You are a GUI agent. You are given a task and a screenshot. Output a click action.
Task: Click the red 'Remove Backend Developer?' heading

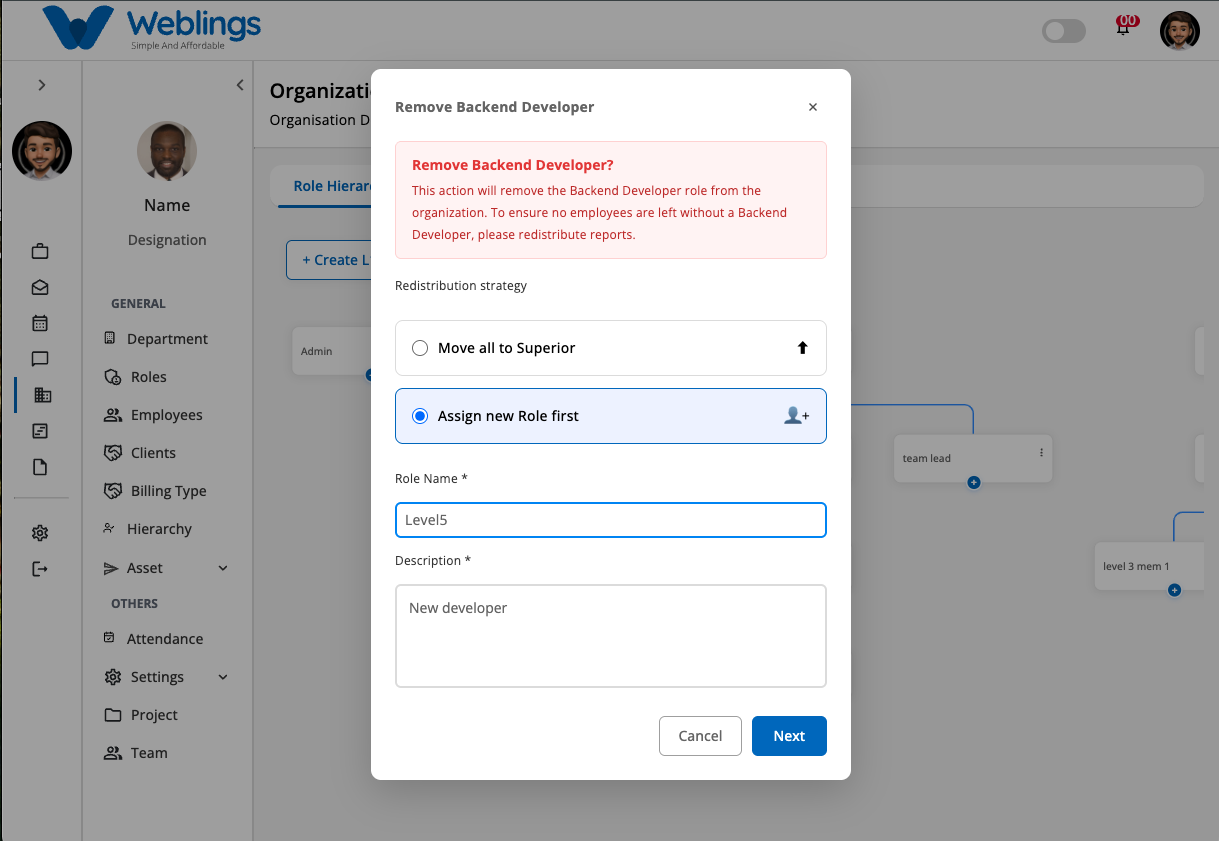click(513, 165)
